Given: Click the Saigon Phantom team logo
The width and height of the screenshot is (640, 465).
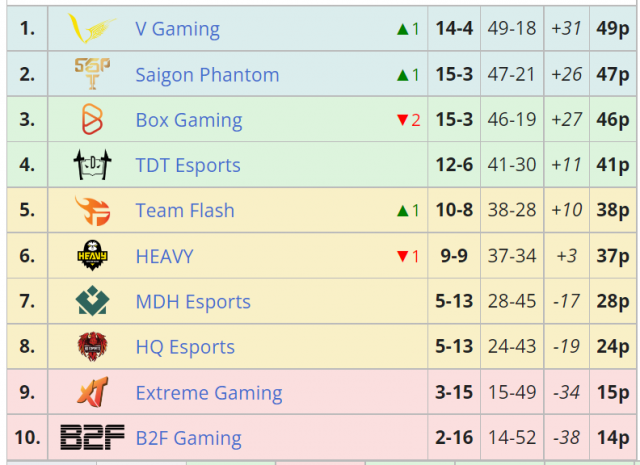Looking at the screenshot, I should pyautogui.click(x=91, y=74).
